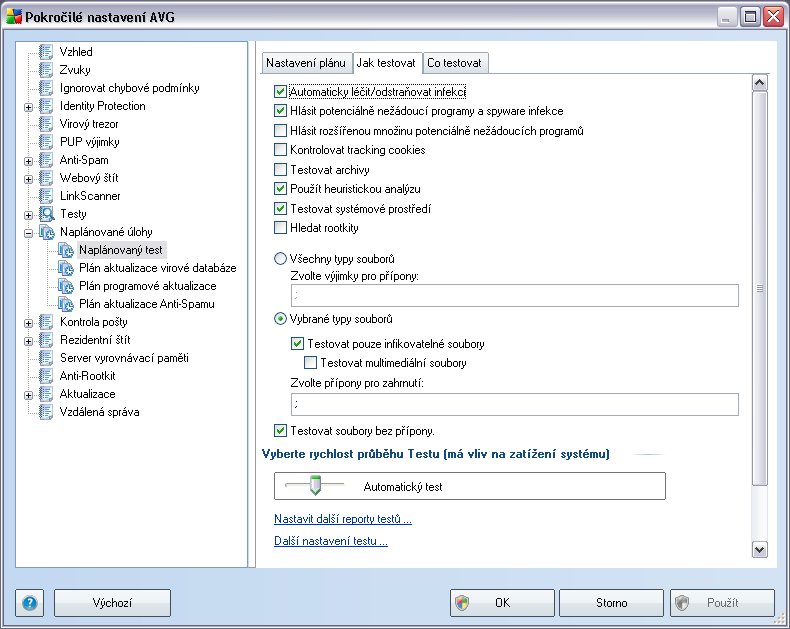Enable Kontrolovat tracking cookies

[280, 150]
